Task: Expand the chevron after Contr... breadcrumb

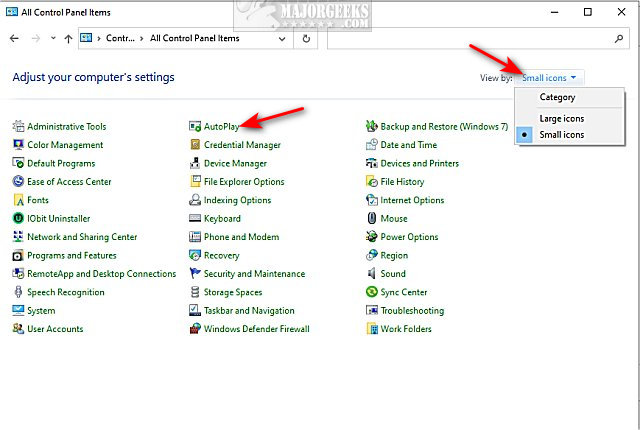Action: coord(142,38)
